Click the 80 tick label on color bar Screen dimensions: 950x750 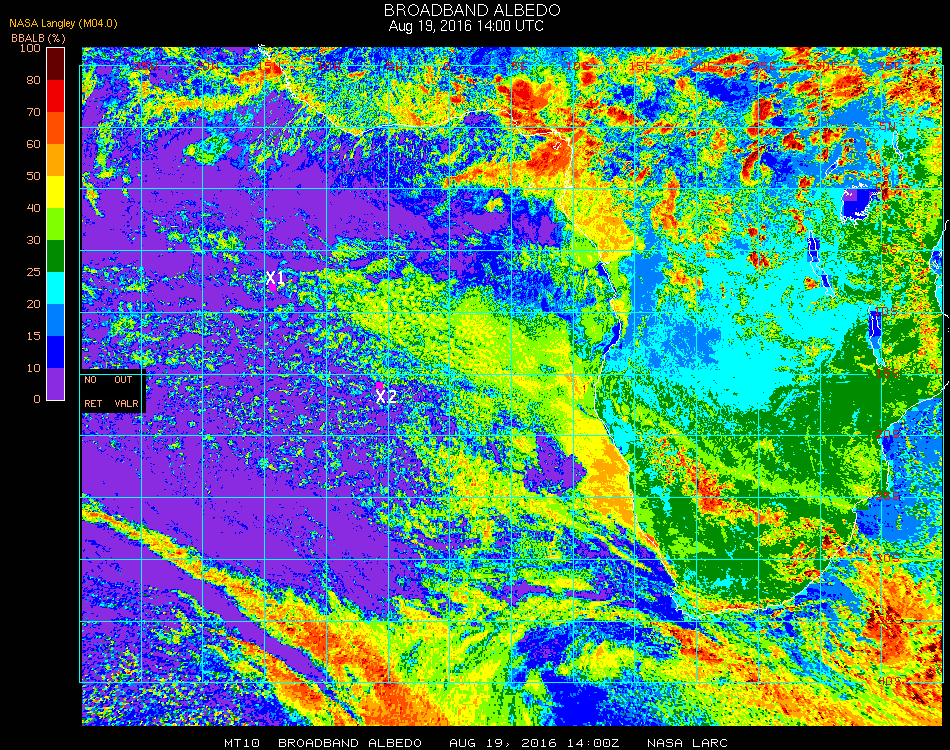pyautogui.click(x=33, y=80)
